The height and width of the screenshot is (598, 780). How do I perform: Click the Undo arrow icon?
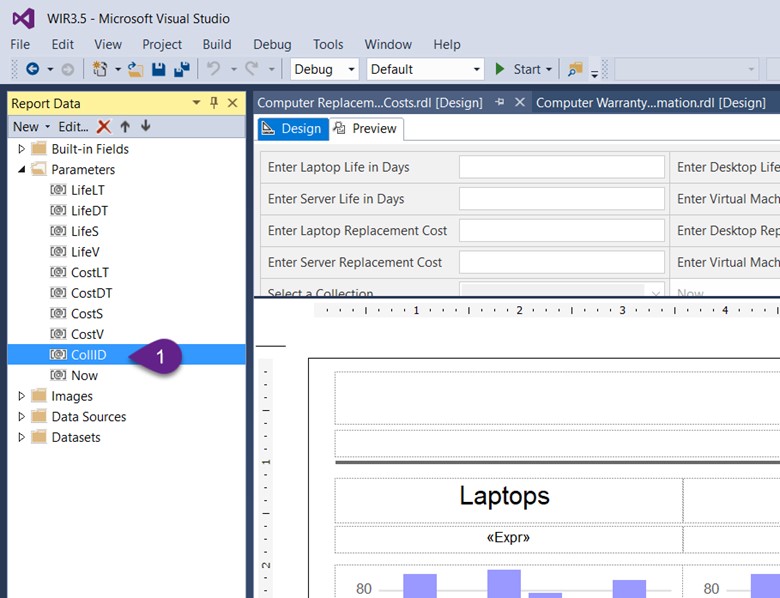(213, 69)
